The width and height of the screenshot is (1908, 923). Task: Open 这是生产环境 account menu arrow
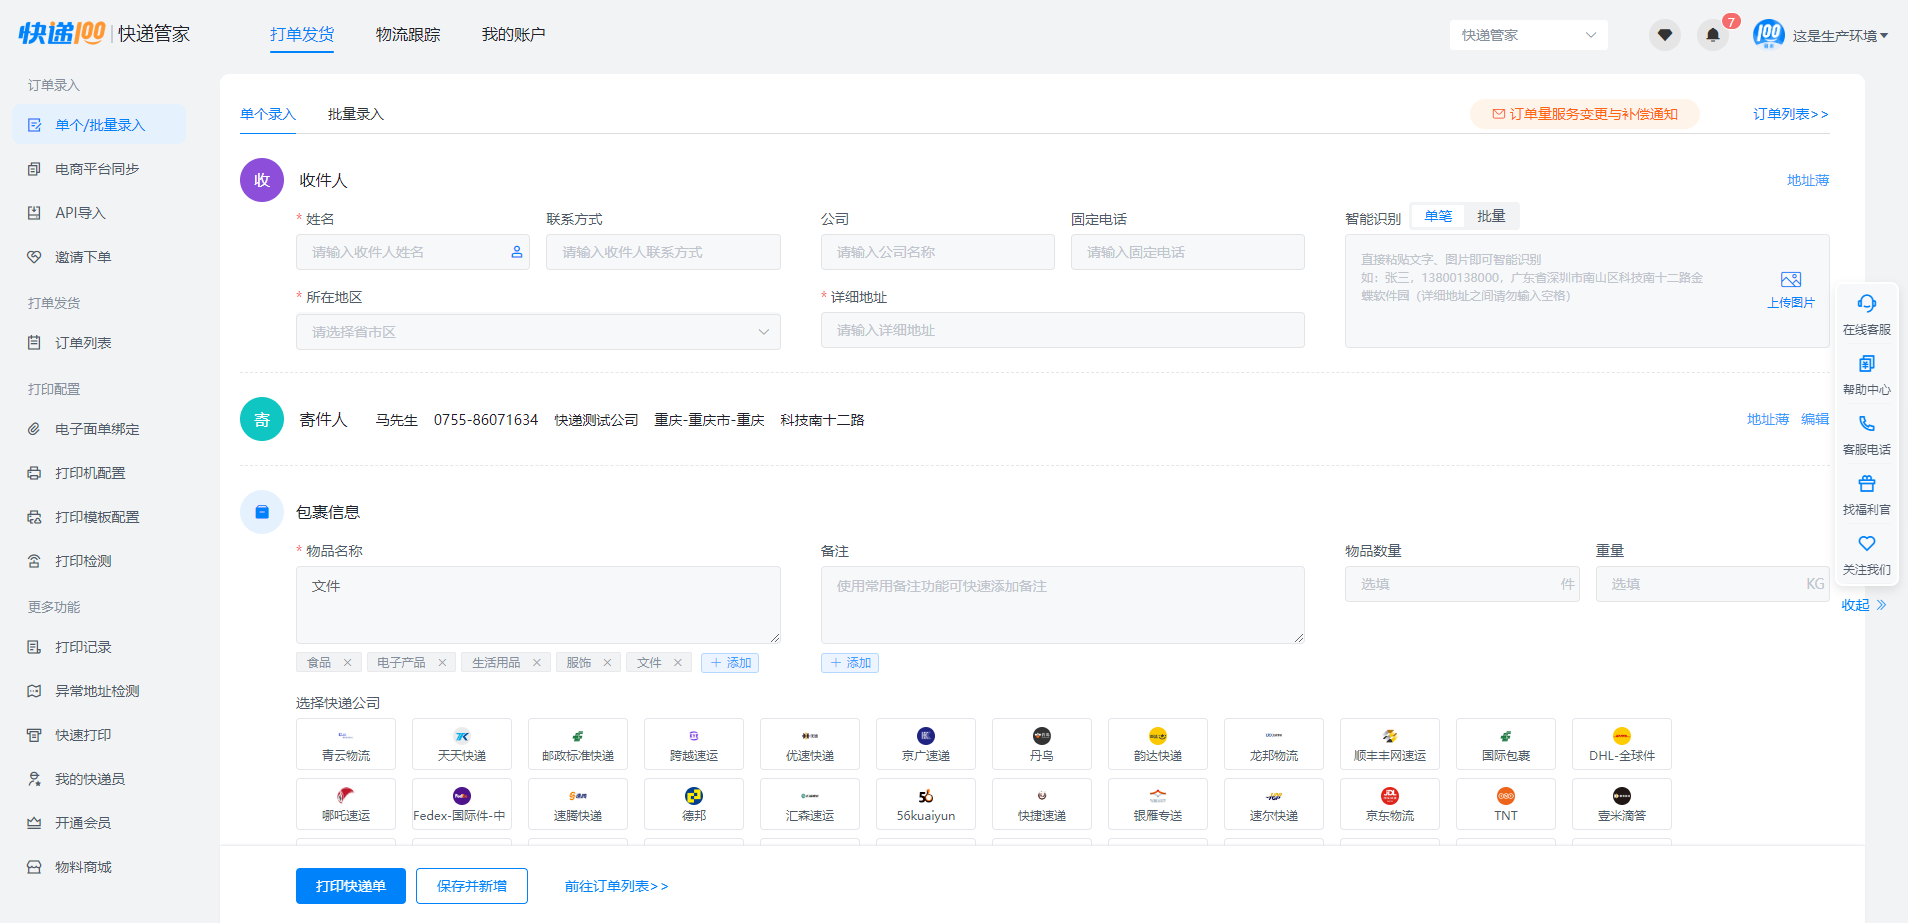click(1884, 36)
